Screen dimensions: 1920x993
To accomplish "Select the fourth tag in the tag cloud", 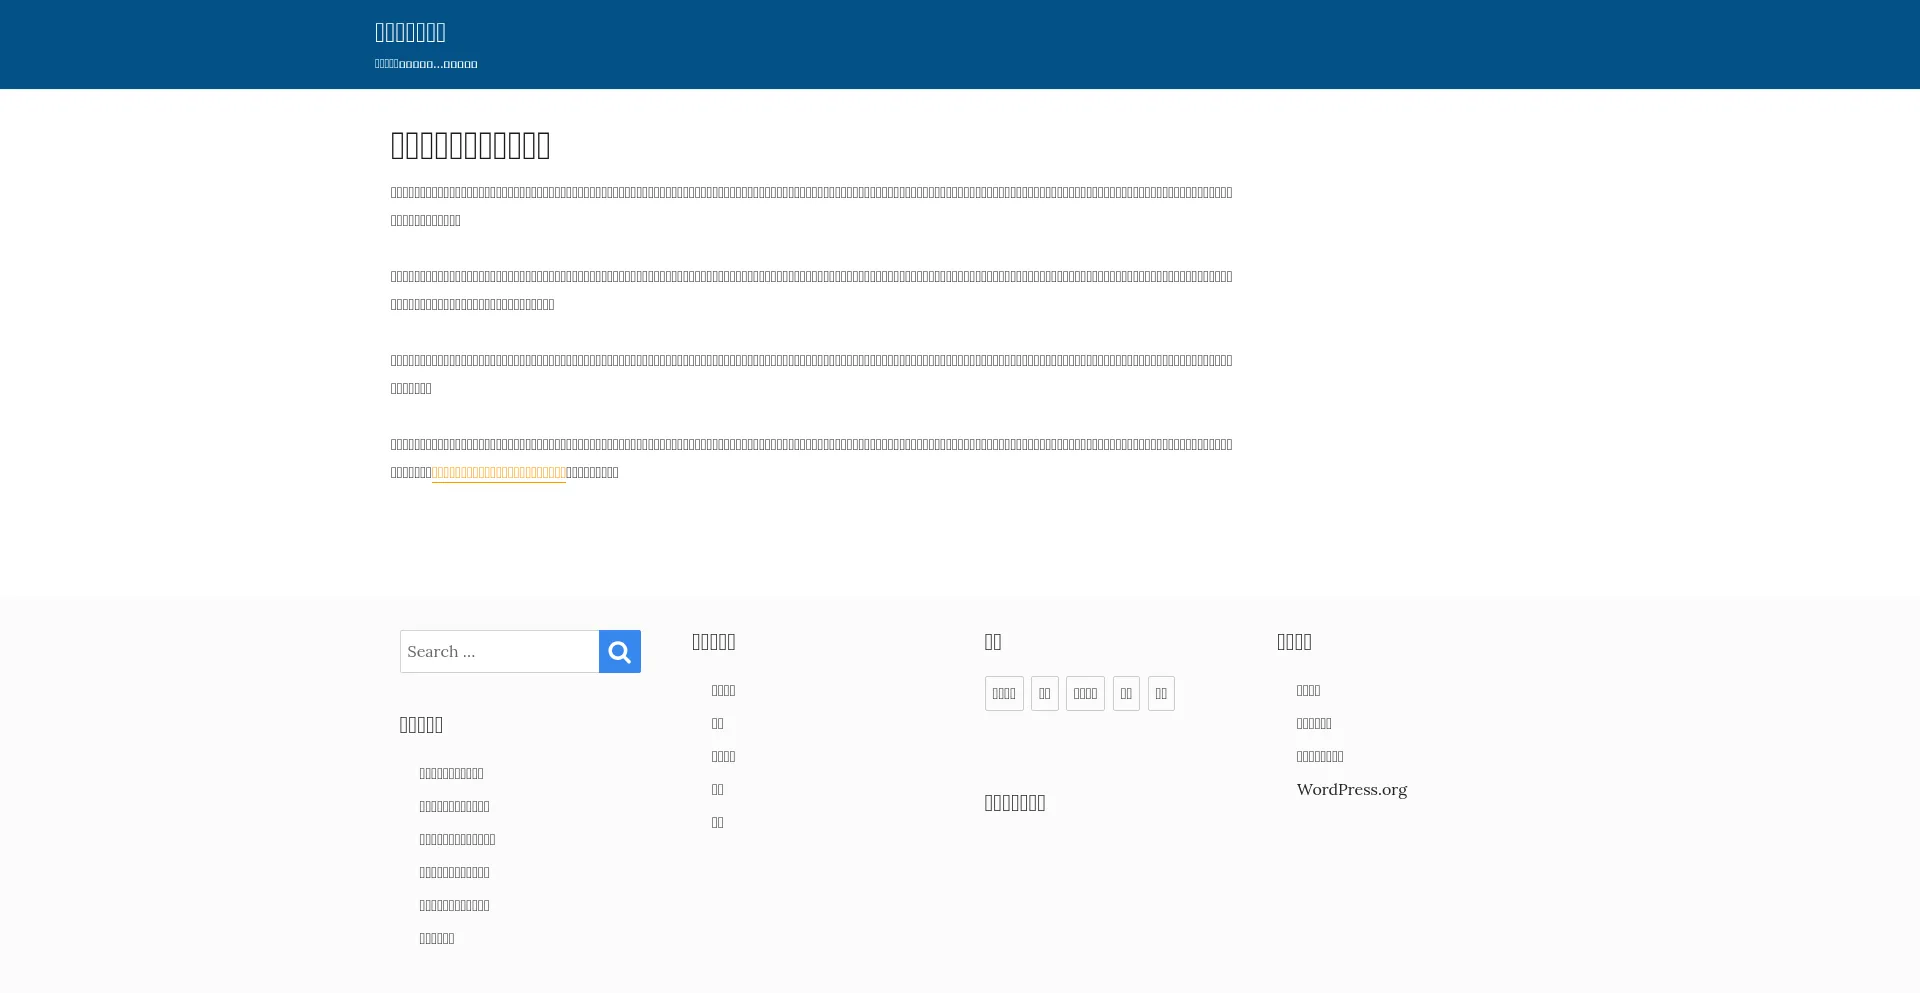I will pyautogui.click(x=1125, y=693).
